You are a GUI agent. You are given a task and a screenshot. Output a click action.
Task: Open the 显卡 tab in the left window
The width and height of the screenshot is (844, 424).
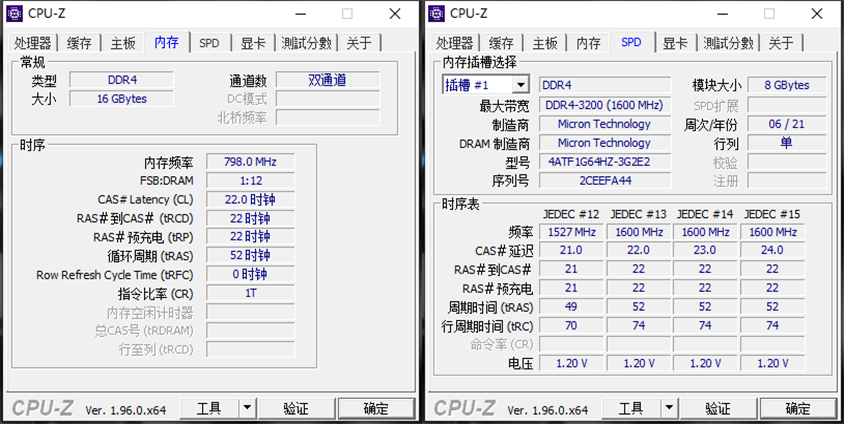click(253, 43)
